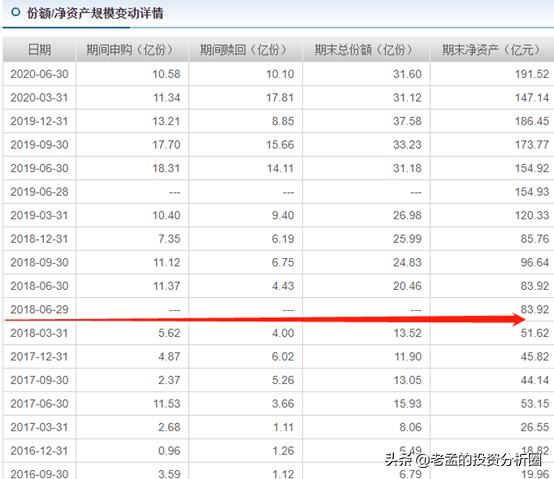554x479 pixels.
Task: Click the 日期 column header
Action: (39, 49)
